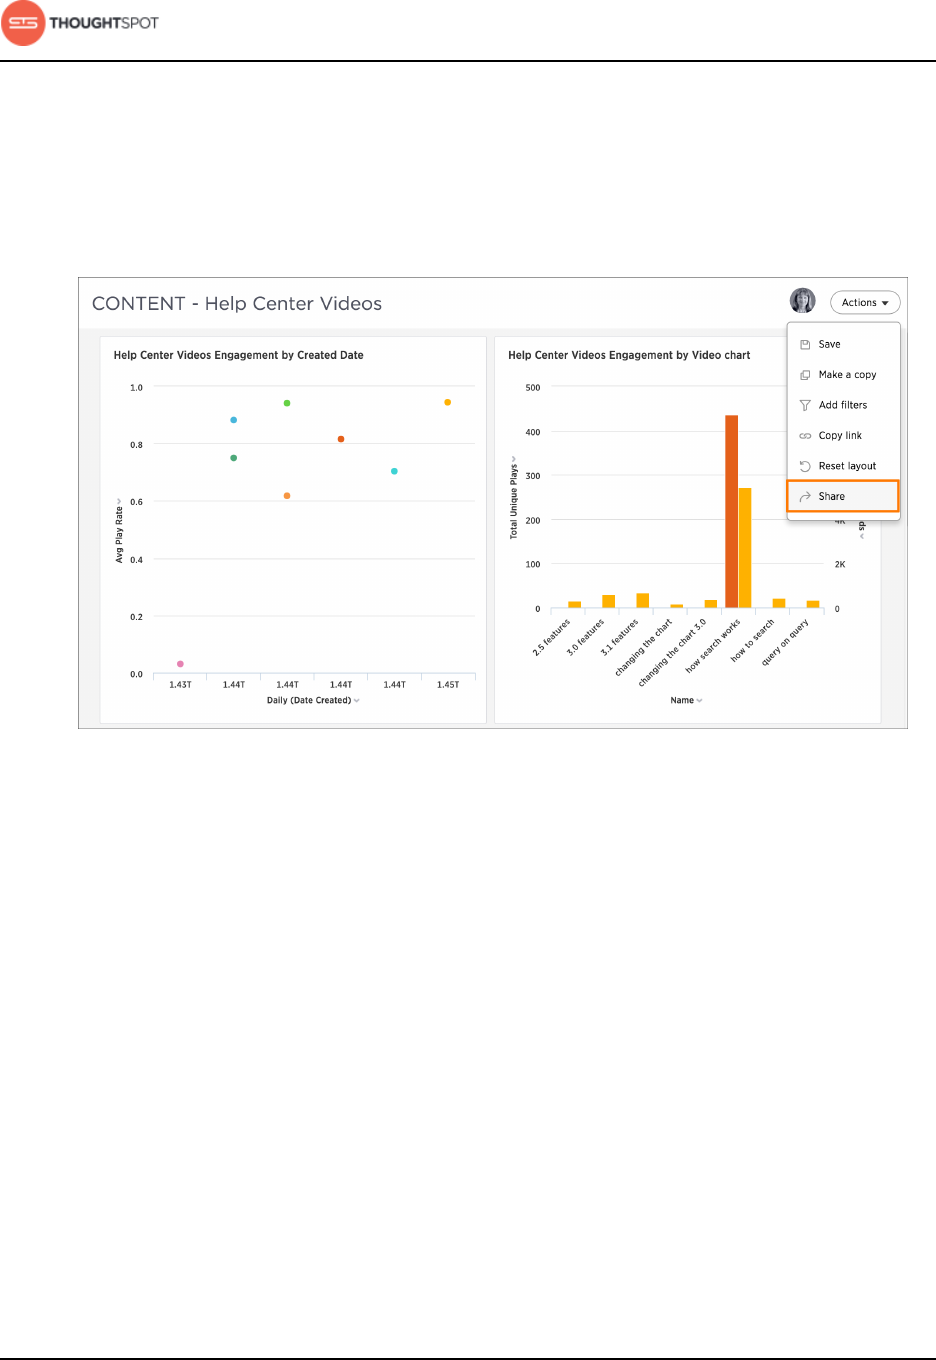Click the '1.45T' x-axis label
Screen dimensions: 936x1360
(448, 685)
